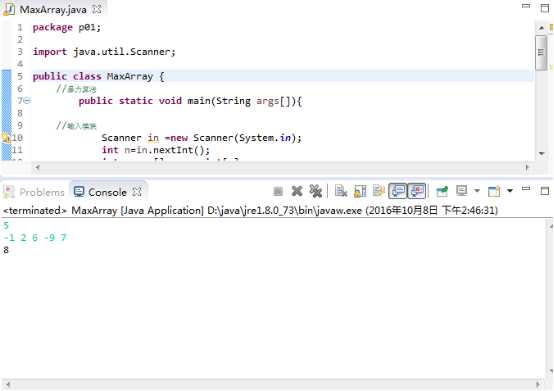The image size is (554, 391).
Task: Click editor vertical scrollbar up arrow
Action: point(541,28)
